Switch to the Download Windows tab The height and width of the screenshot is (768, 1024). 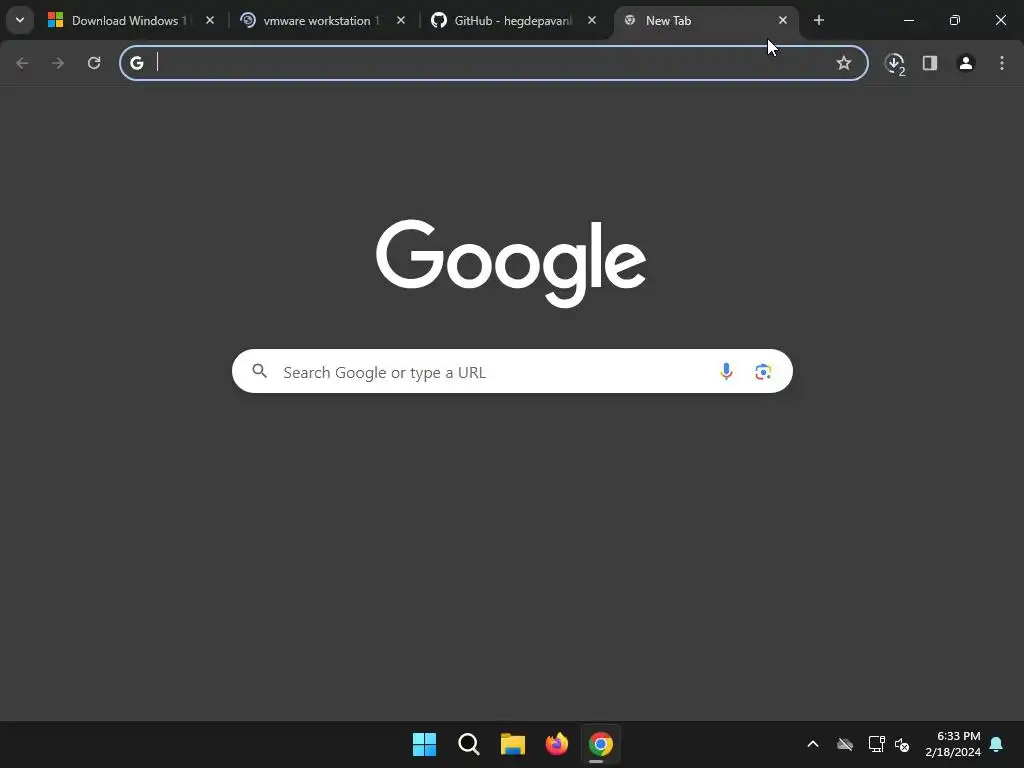point(131,21)
